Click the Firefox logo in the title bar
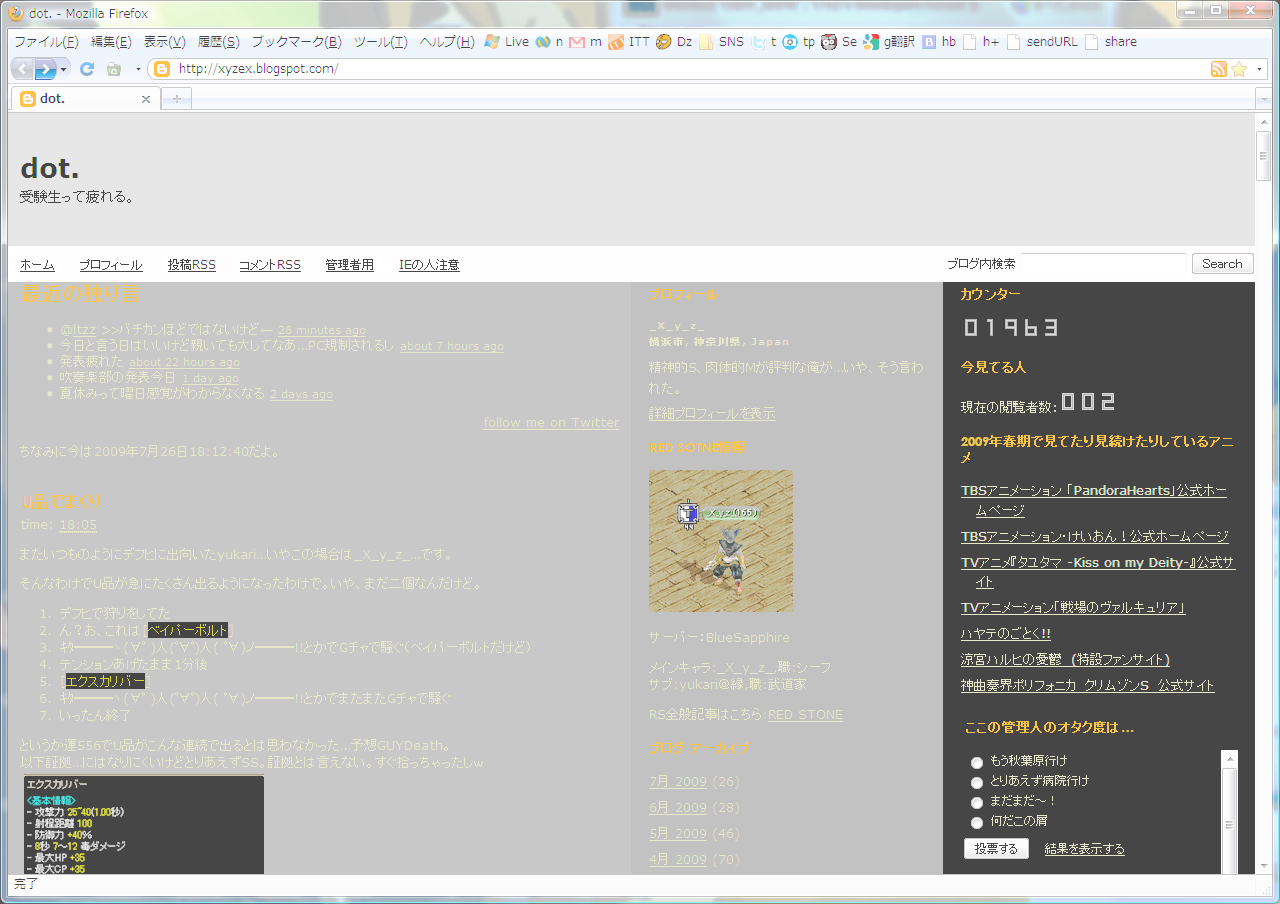 (x=15, y=14)
